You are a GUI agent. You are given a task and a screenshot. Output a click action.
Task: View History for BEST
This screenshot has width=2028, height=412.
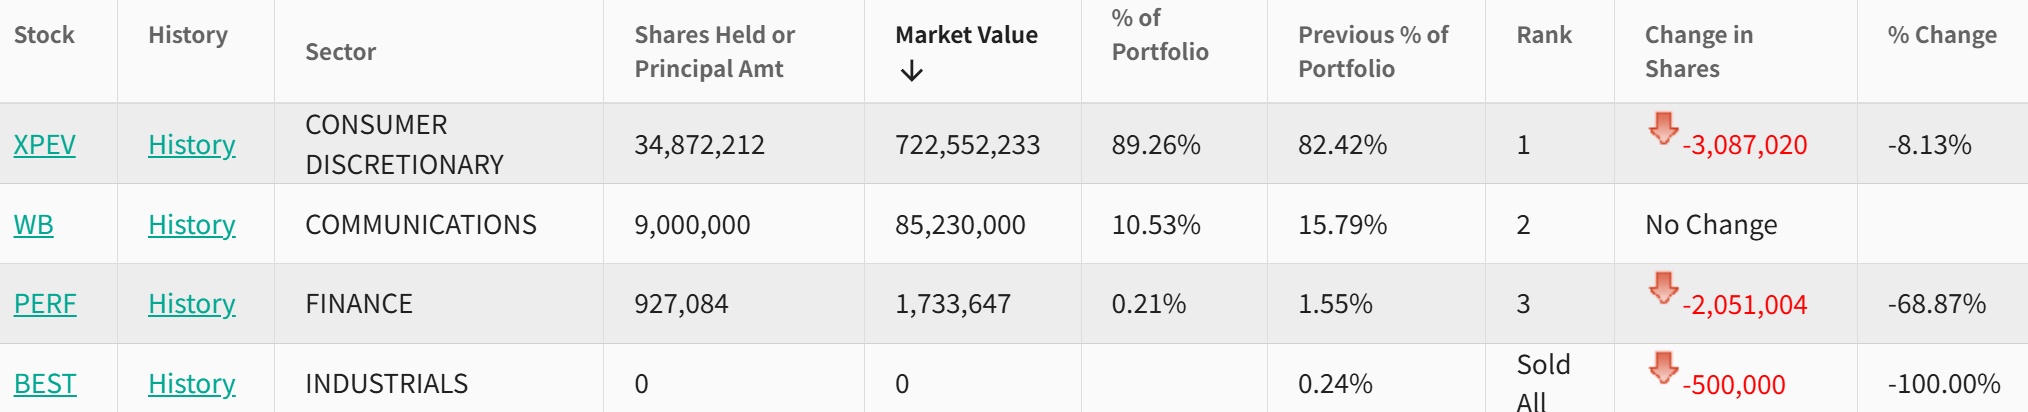[x=192, y=384]
